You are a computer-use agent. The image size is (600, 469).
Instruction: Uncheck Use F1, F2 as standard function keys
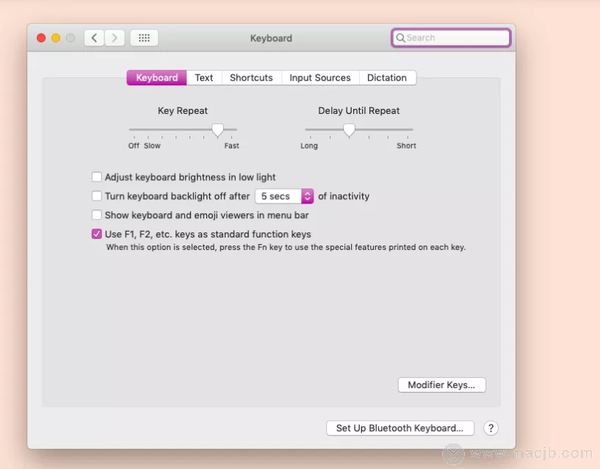(97, 234)
